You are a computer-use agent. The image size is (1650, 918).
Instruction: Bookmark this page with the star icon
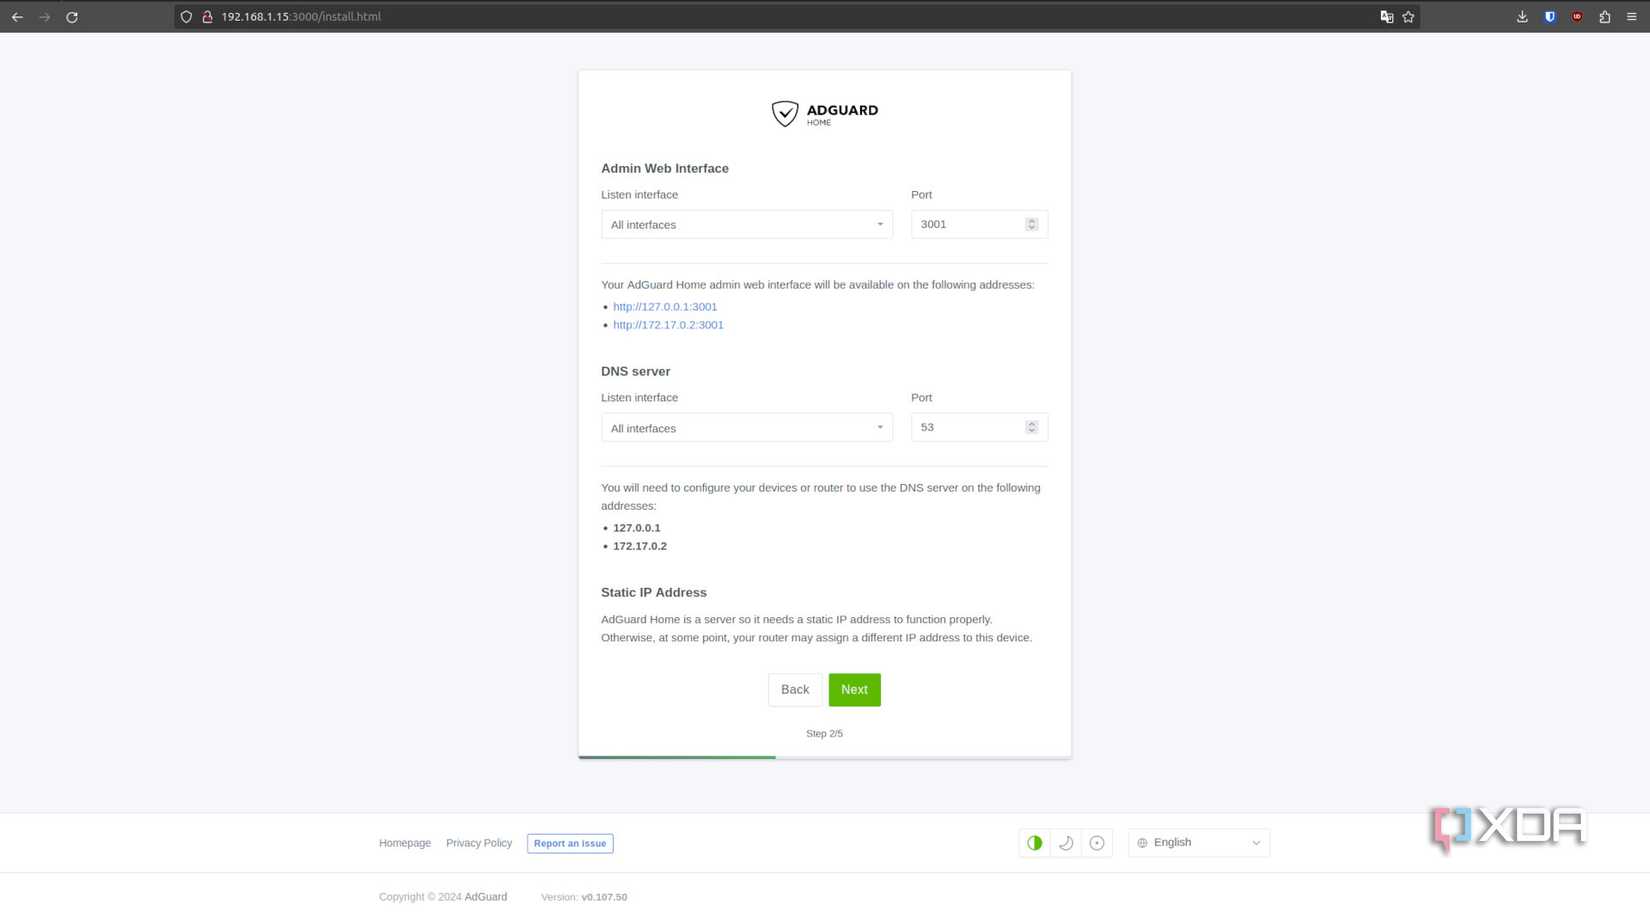coord(1408,17)
